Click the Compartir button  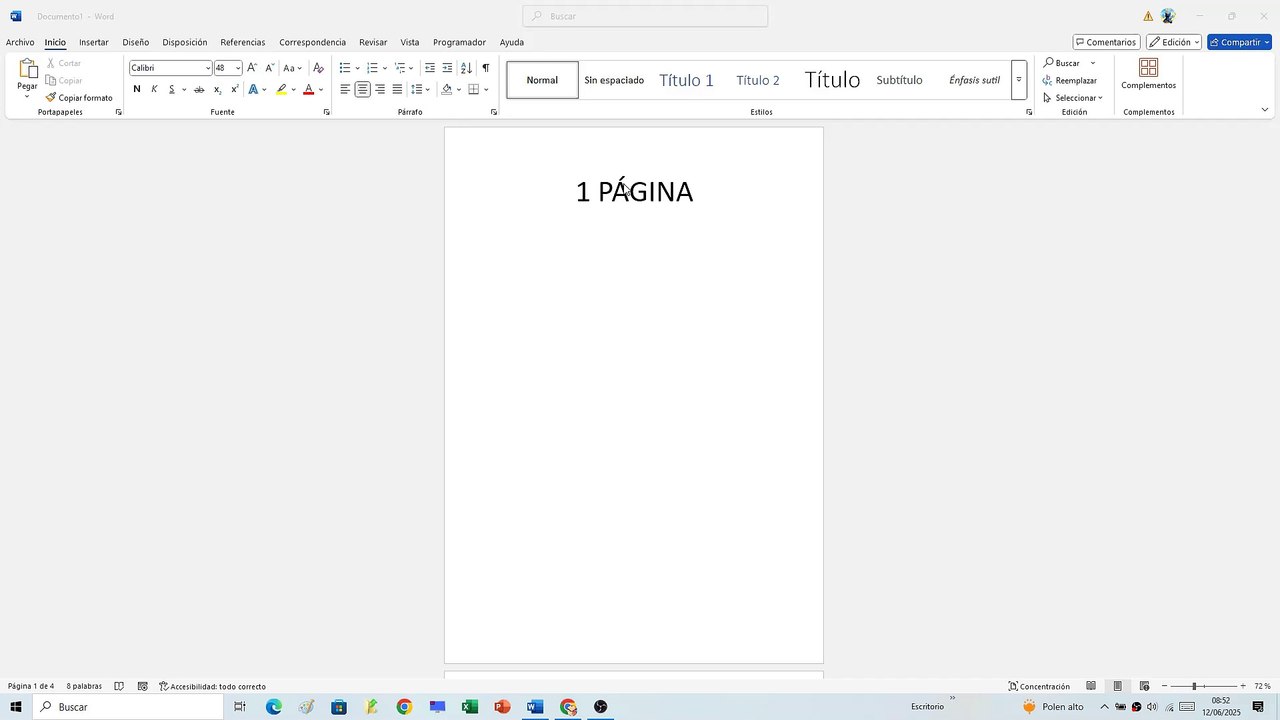pos(1239,42)
